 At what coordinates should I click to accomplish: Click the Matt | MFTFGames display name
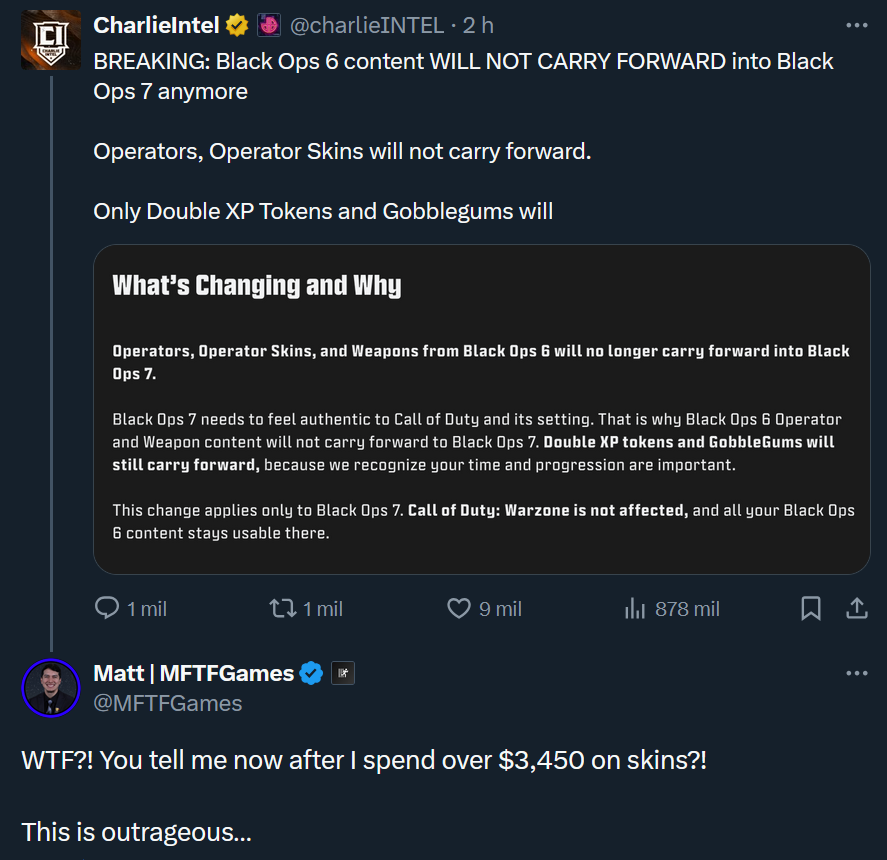click(193, 674)
